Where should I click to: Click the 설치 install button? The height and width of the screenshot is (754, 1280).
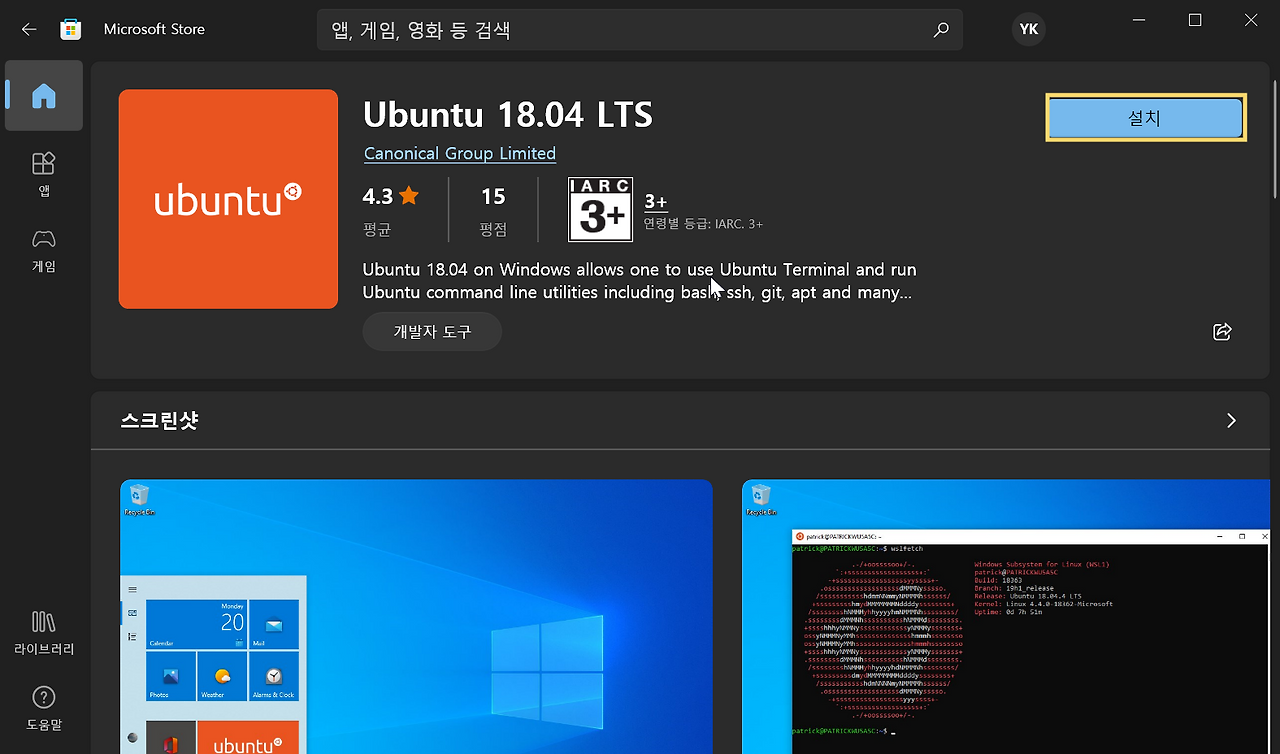tap(1145, 118)
